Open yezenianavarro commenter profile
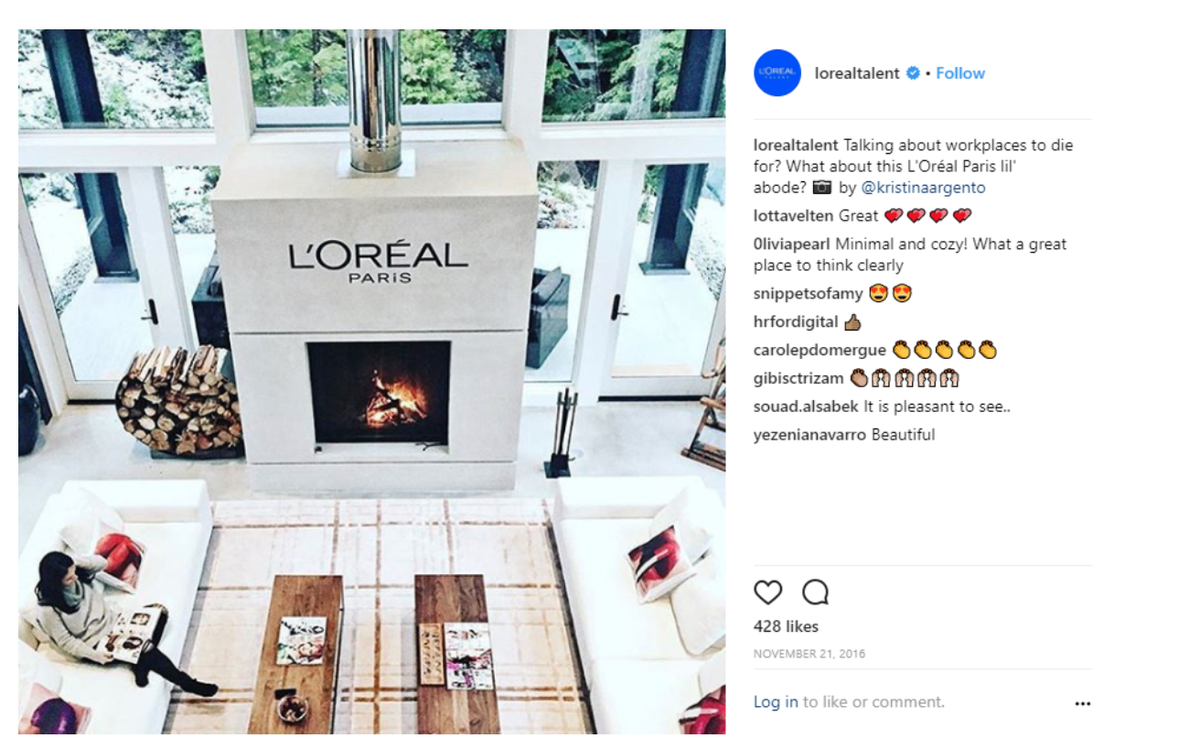This screenshot has width=1200, height=749. pos(810,435)
